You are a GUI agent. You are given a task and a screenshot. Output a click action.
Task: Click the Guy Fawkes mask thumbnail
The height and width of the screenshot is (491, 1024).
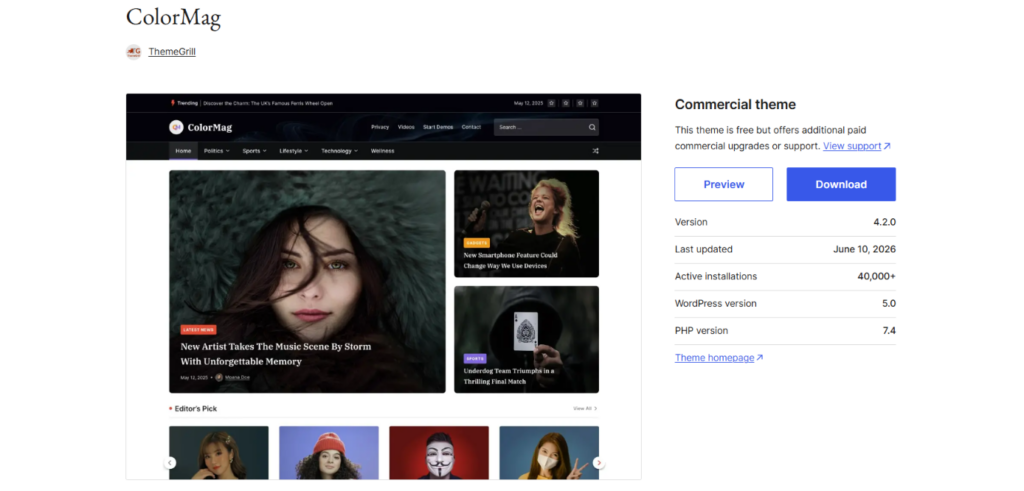point(439,452)
